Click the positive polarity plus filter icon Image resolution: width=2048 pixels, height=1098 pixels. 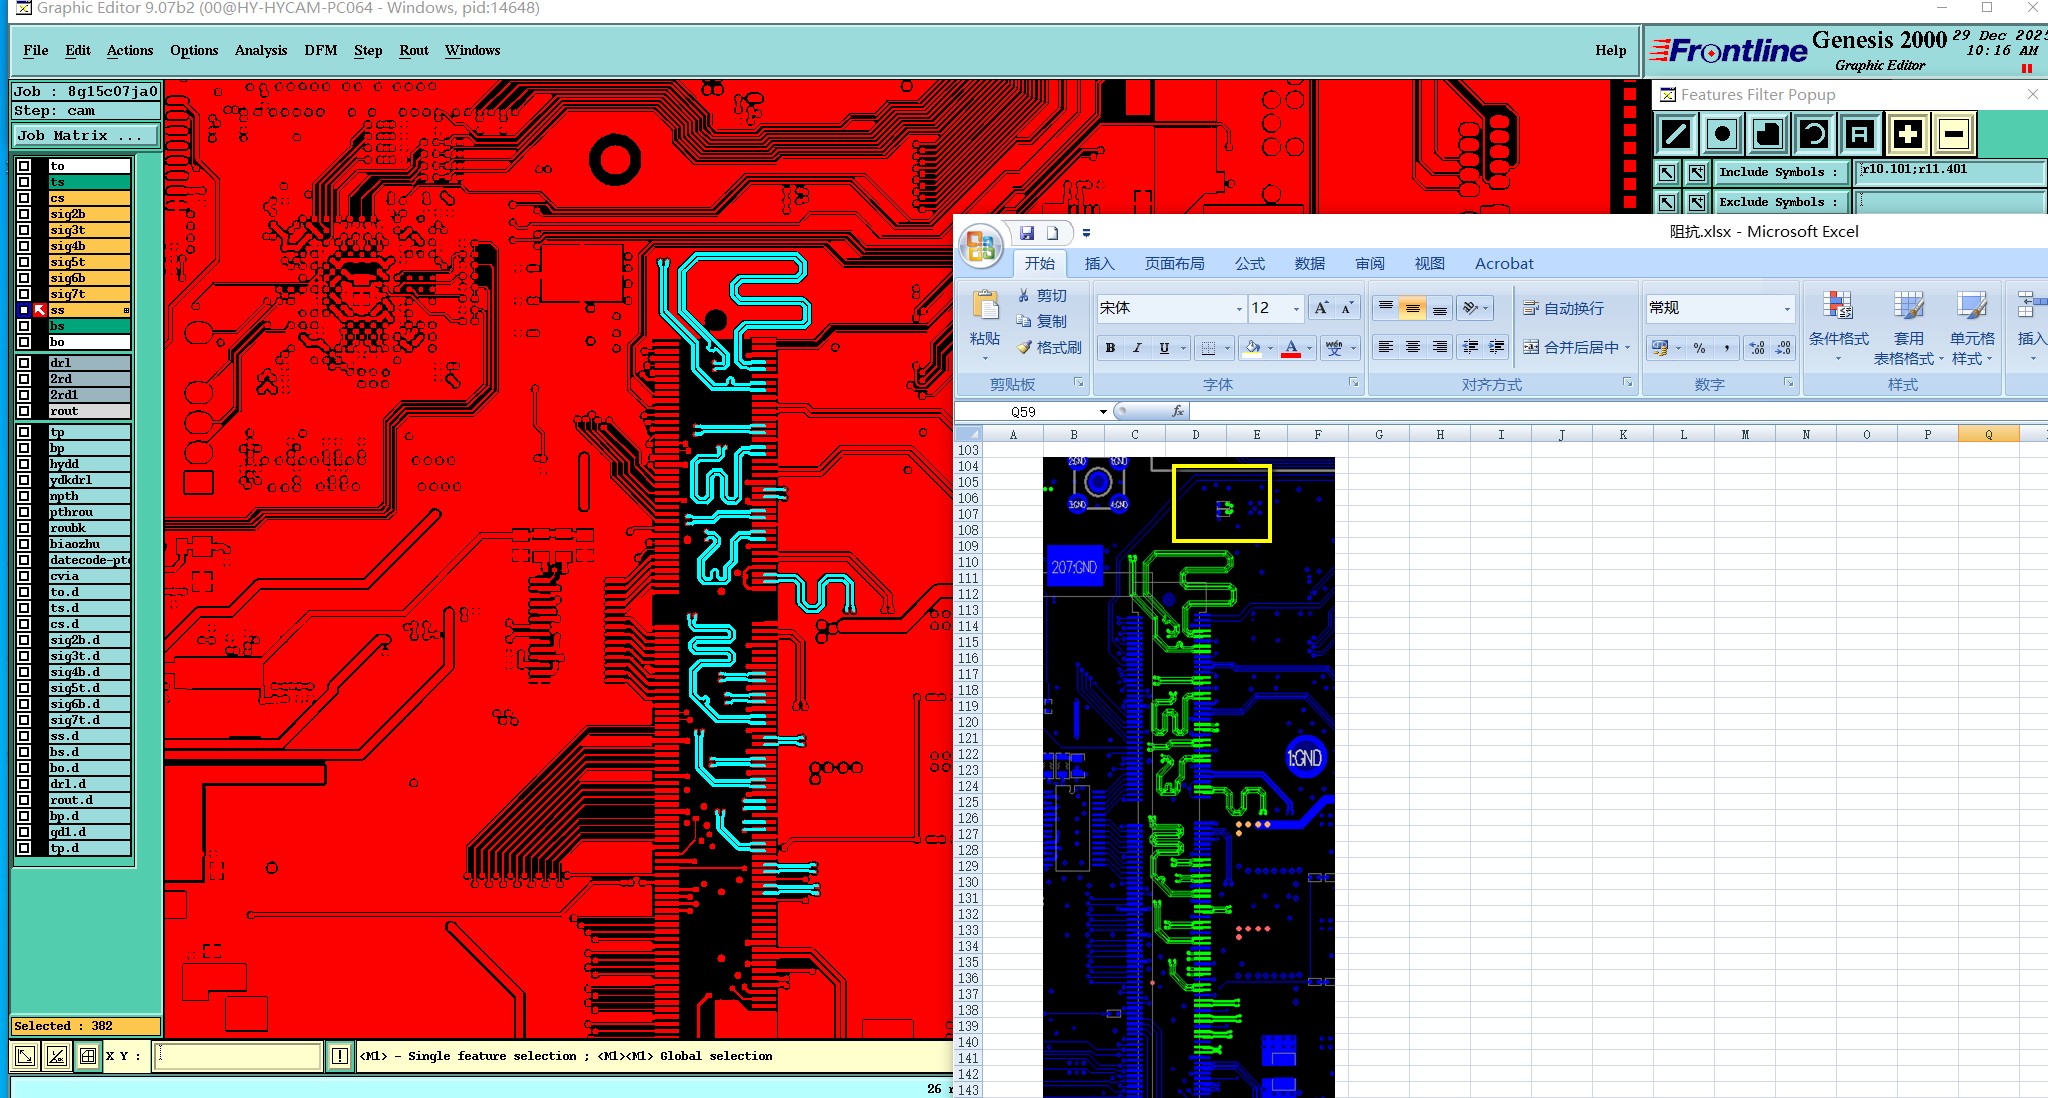click(x=1907, y=133)
